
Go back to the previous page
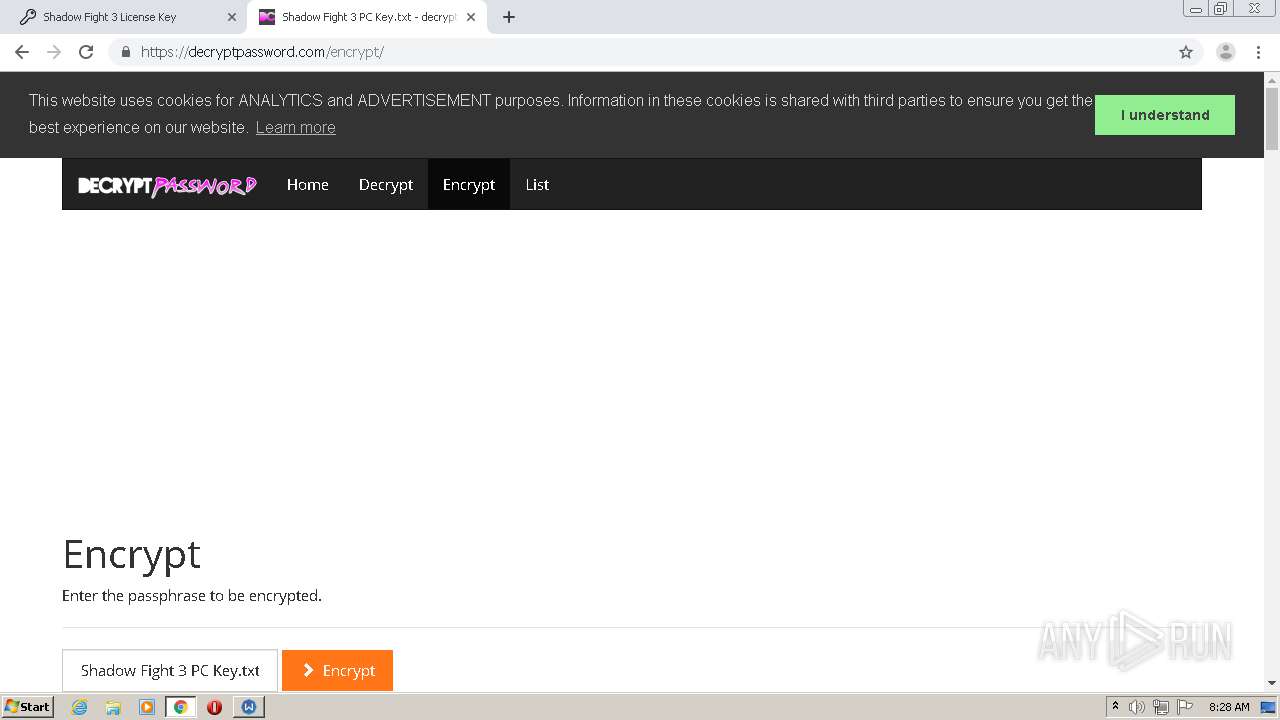click(x=22, y=52)
